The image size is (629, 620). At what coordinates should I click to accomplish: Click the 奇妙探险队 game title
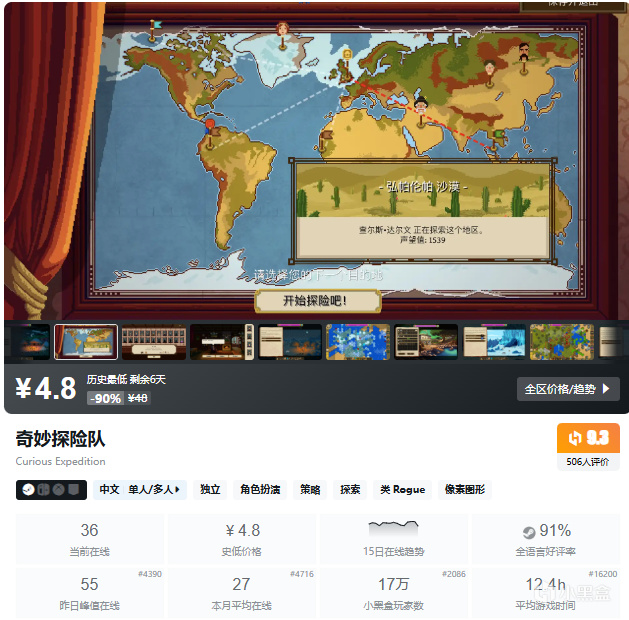(61, 438)
